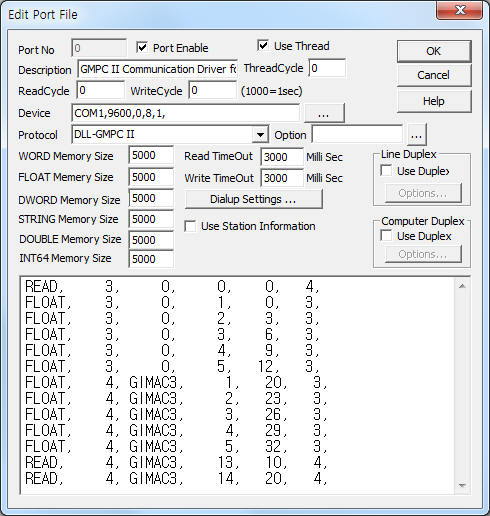Open the Protocol dropdown list

point(260,135)
